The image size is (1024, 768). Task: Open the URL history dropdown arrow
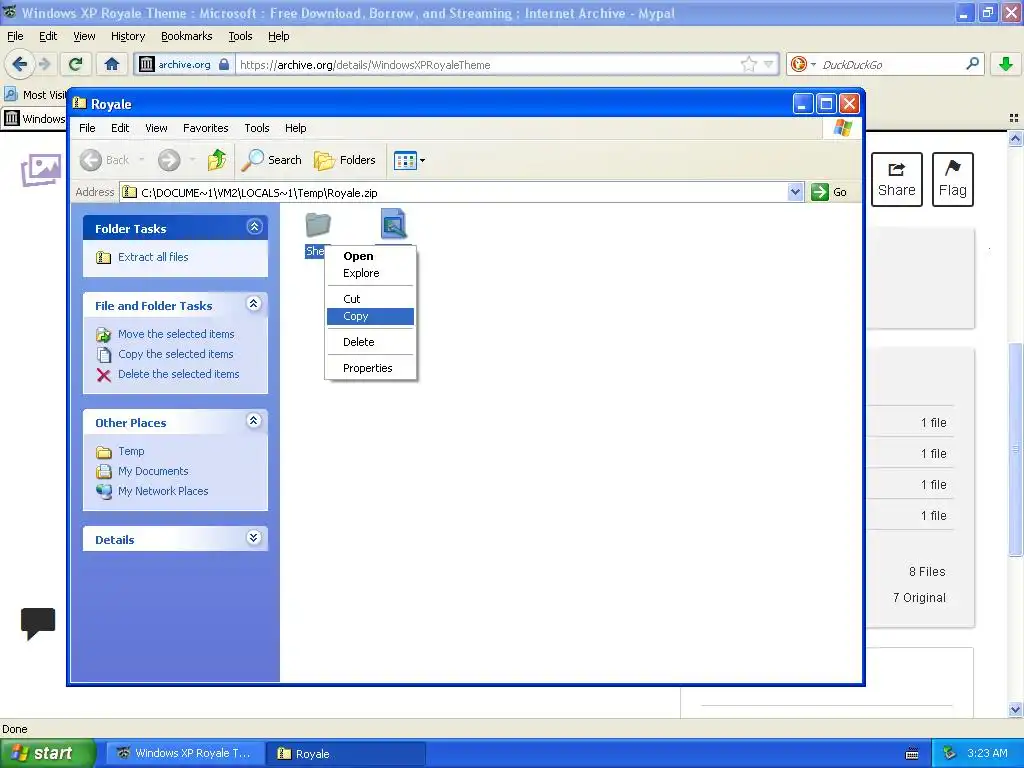pos(769,64)
